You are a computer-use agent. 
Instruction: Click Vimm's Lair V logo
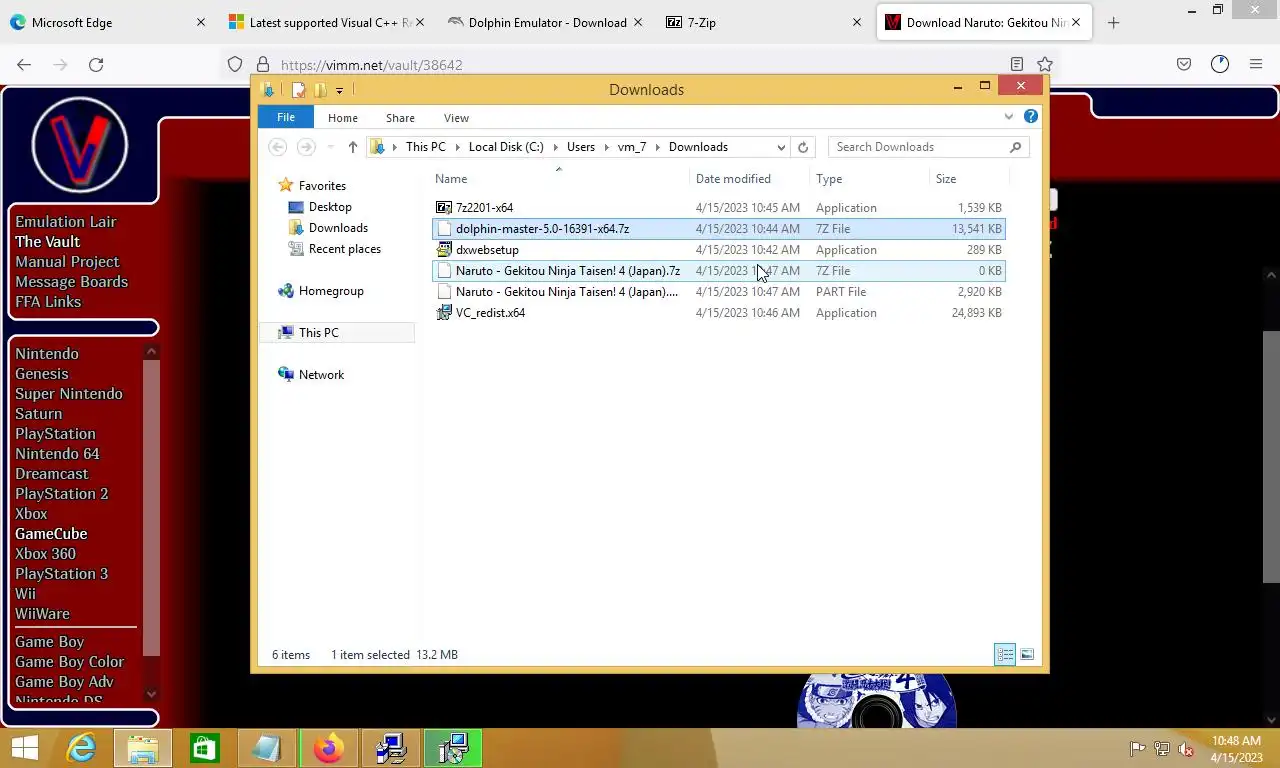[x=80, y=146]
